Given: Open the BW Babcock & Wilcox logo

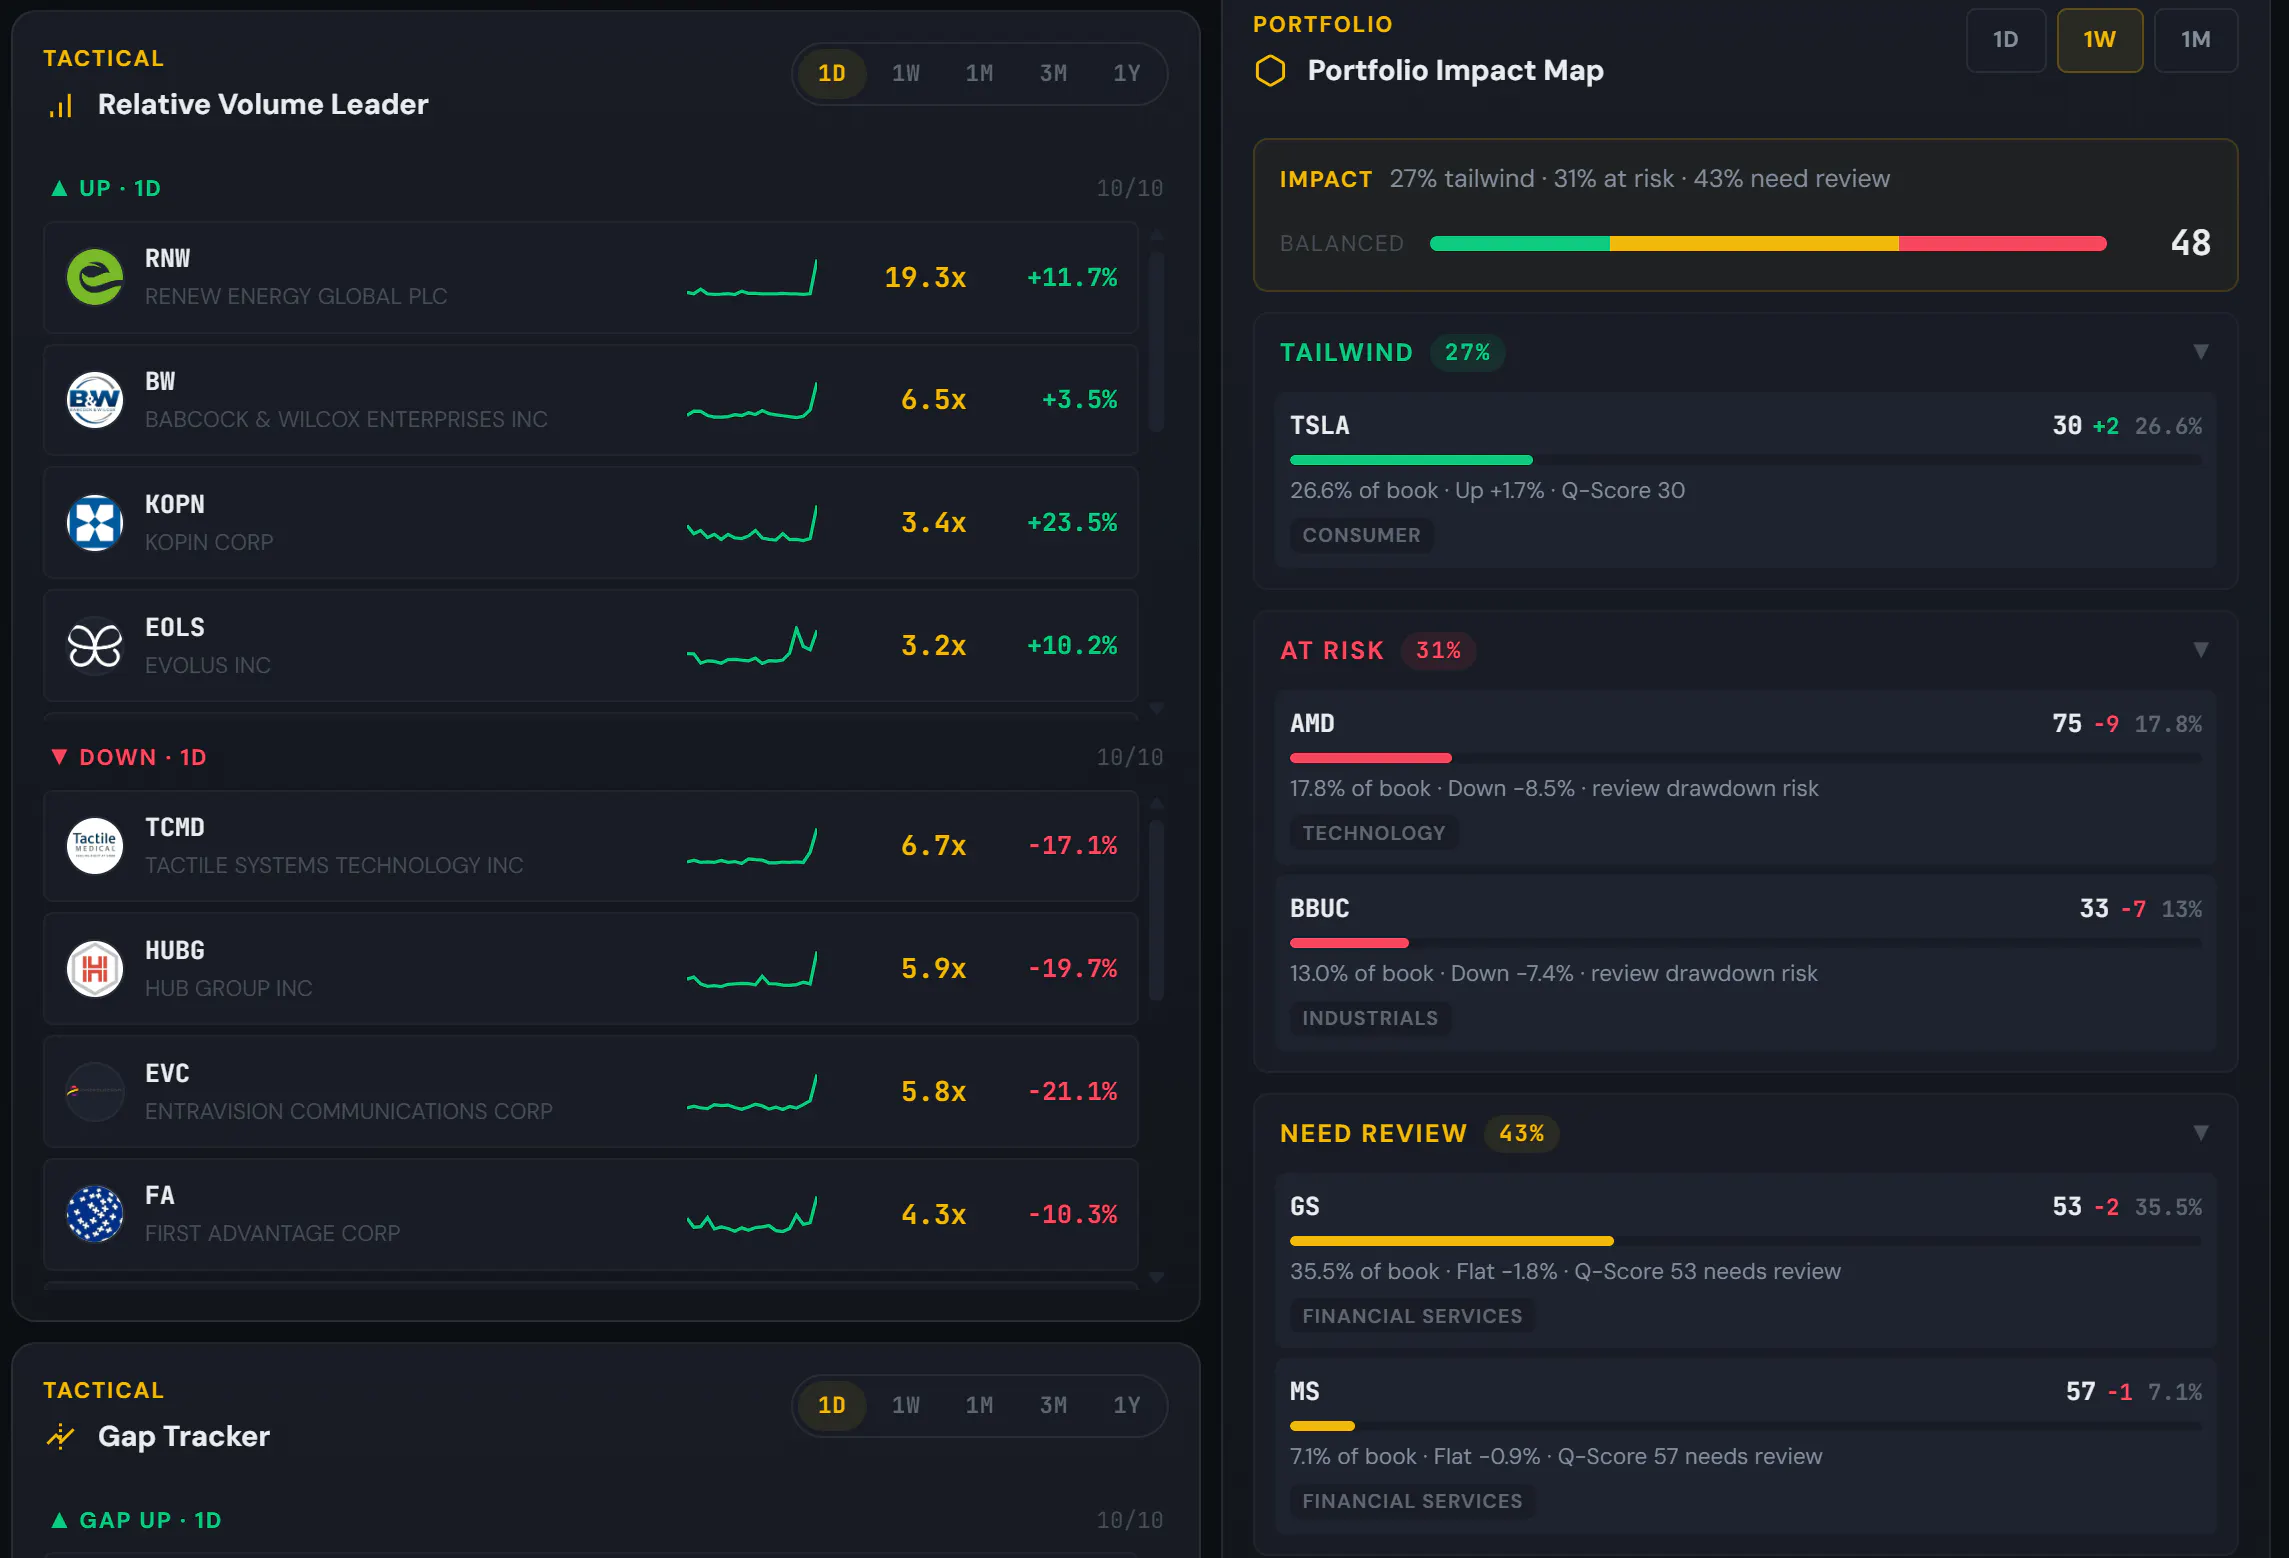Looking at the screenshot, I should pyautogui.click(x=95, y=400).
